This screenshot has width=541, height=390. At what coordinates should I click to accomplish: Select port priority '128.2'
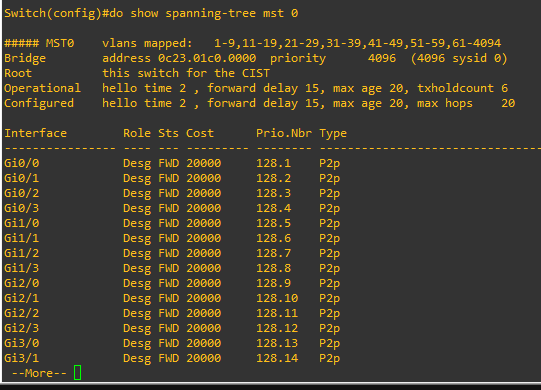(x=274, y=178)
